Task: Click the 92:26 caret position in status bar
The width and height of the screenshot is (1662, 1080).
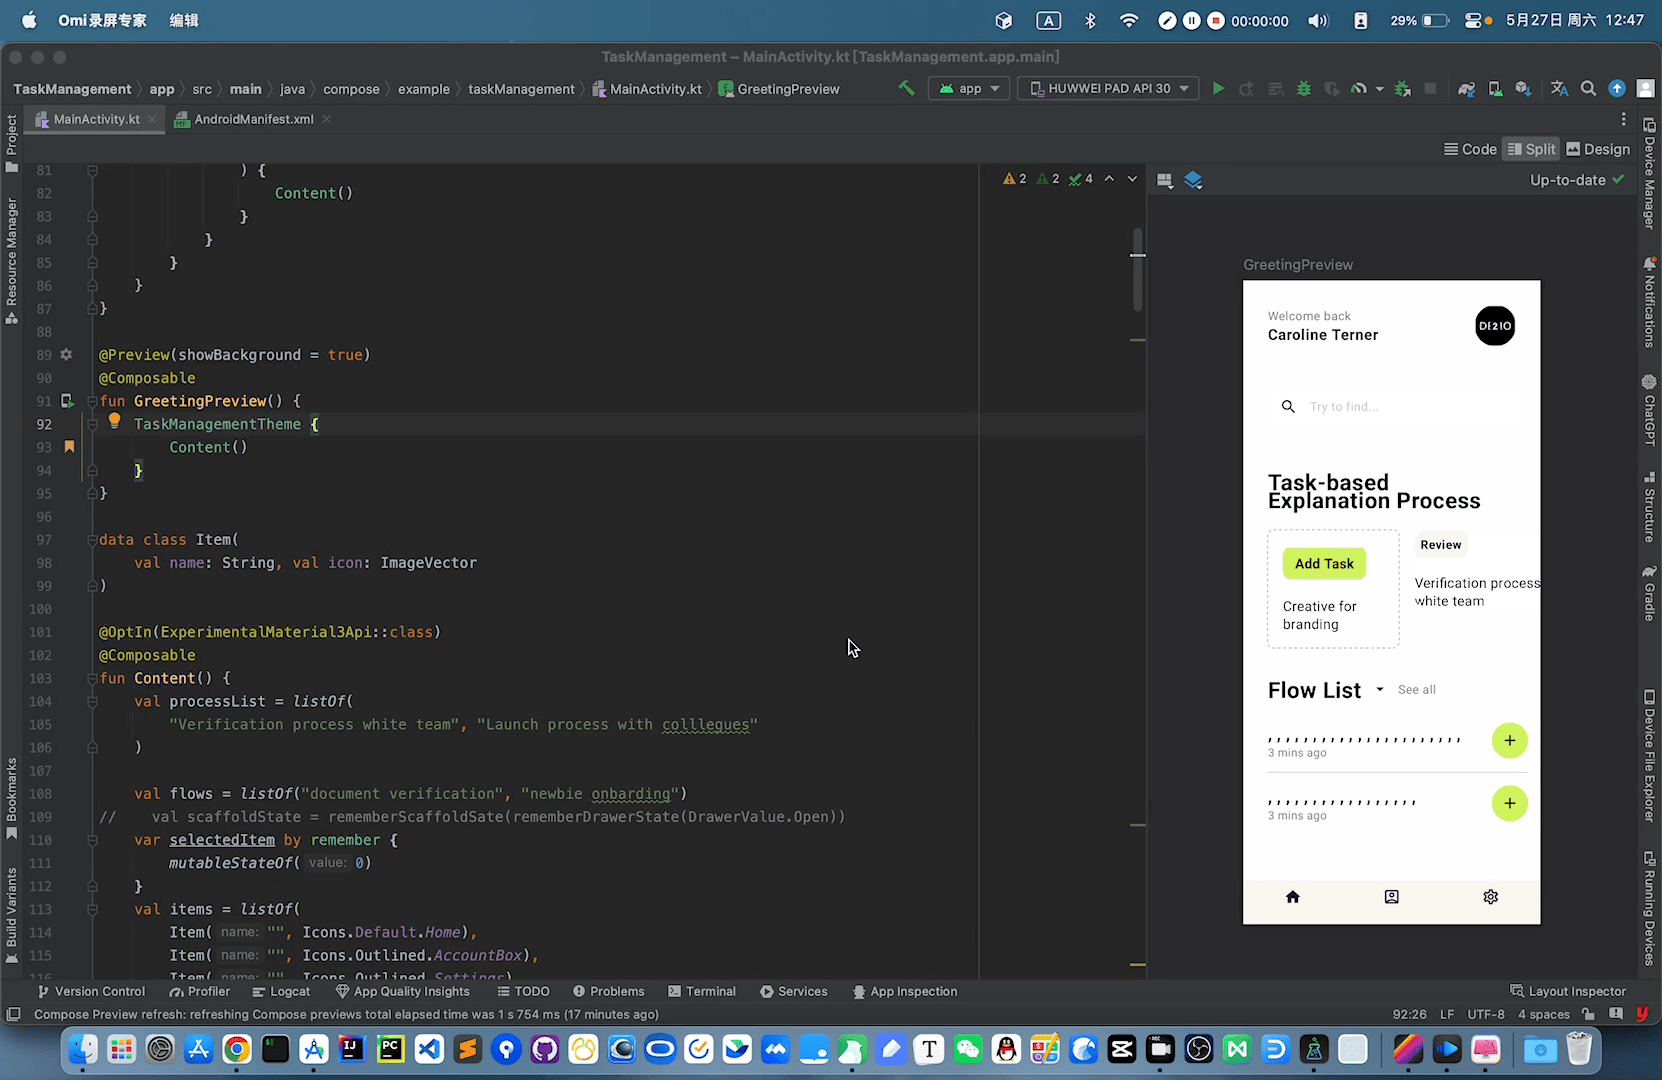Action: 1409,1014
